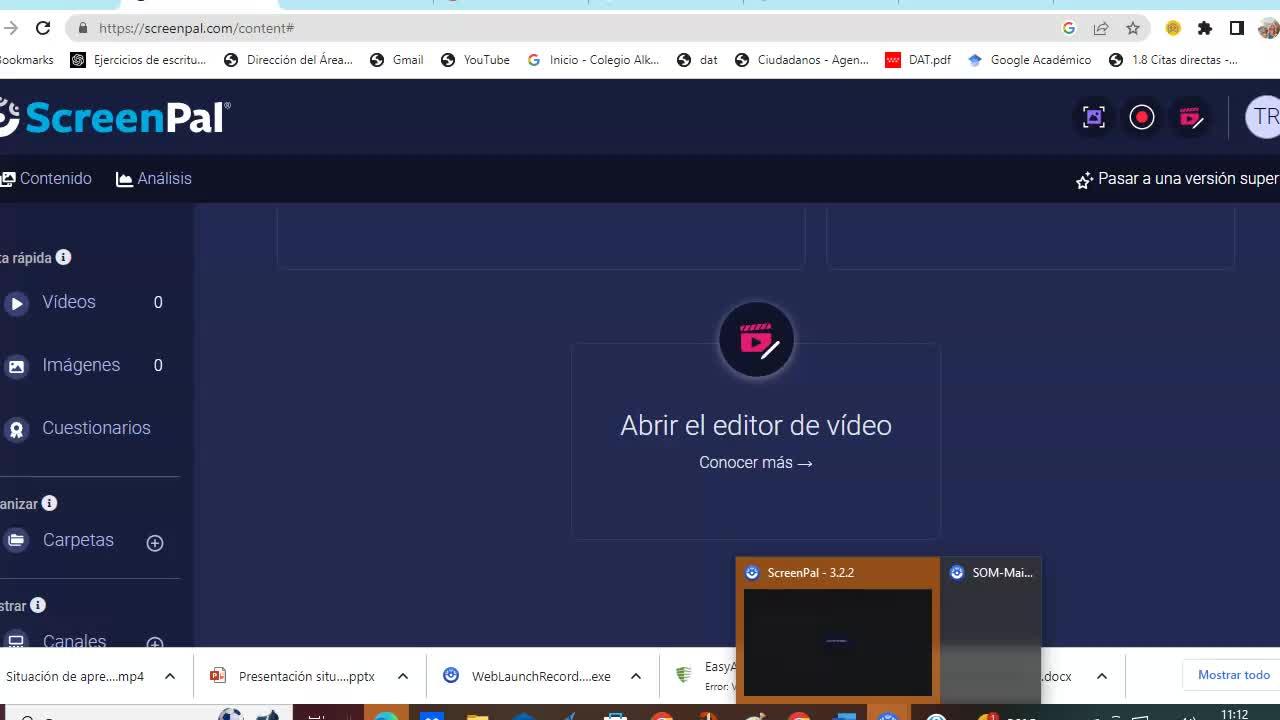Expand options for Situación de apre....mp4
Image resolution: width=1280 pixels, height=720 pixels.
tap(170, 676)
